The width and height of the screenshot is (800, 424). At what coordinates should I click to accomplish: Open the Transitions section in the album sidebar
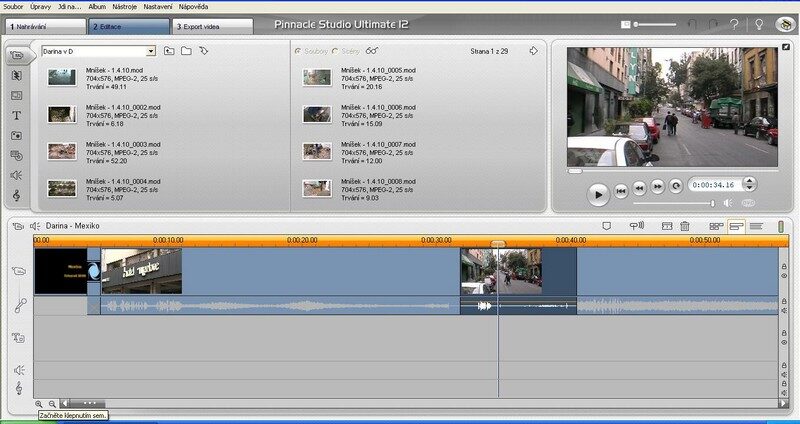coord(17,75)
